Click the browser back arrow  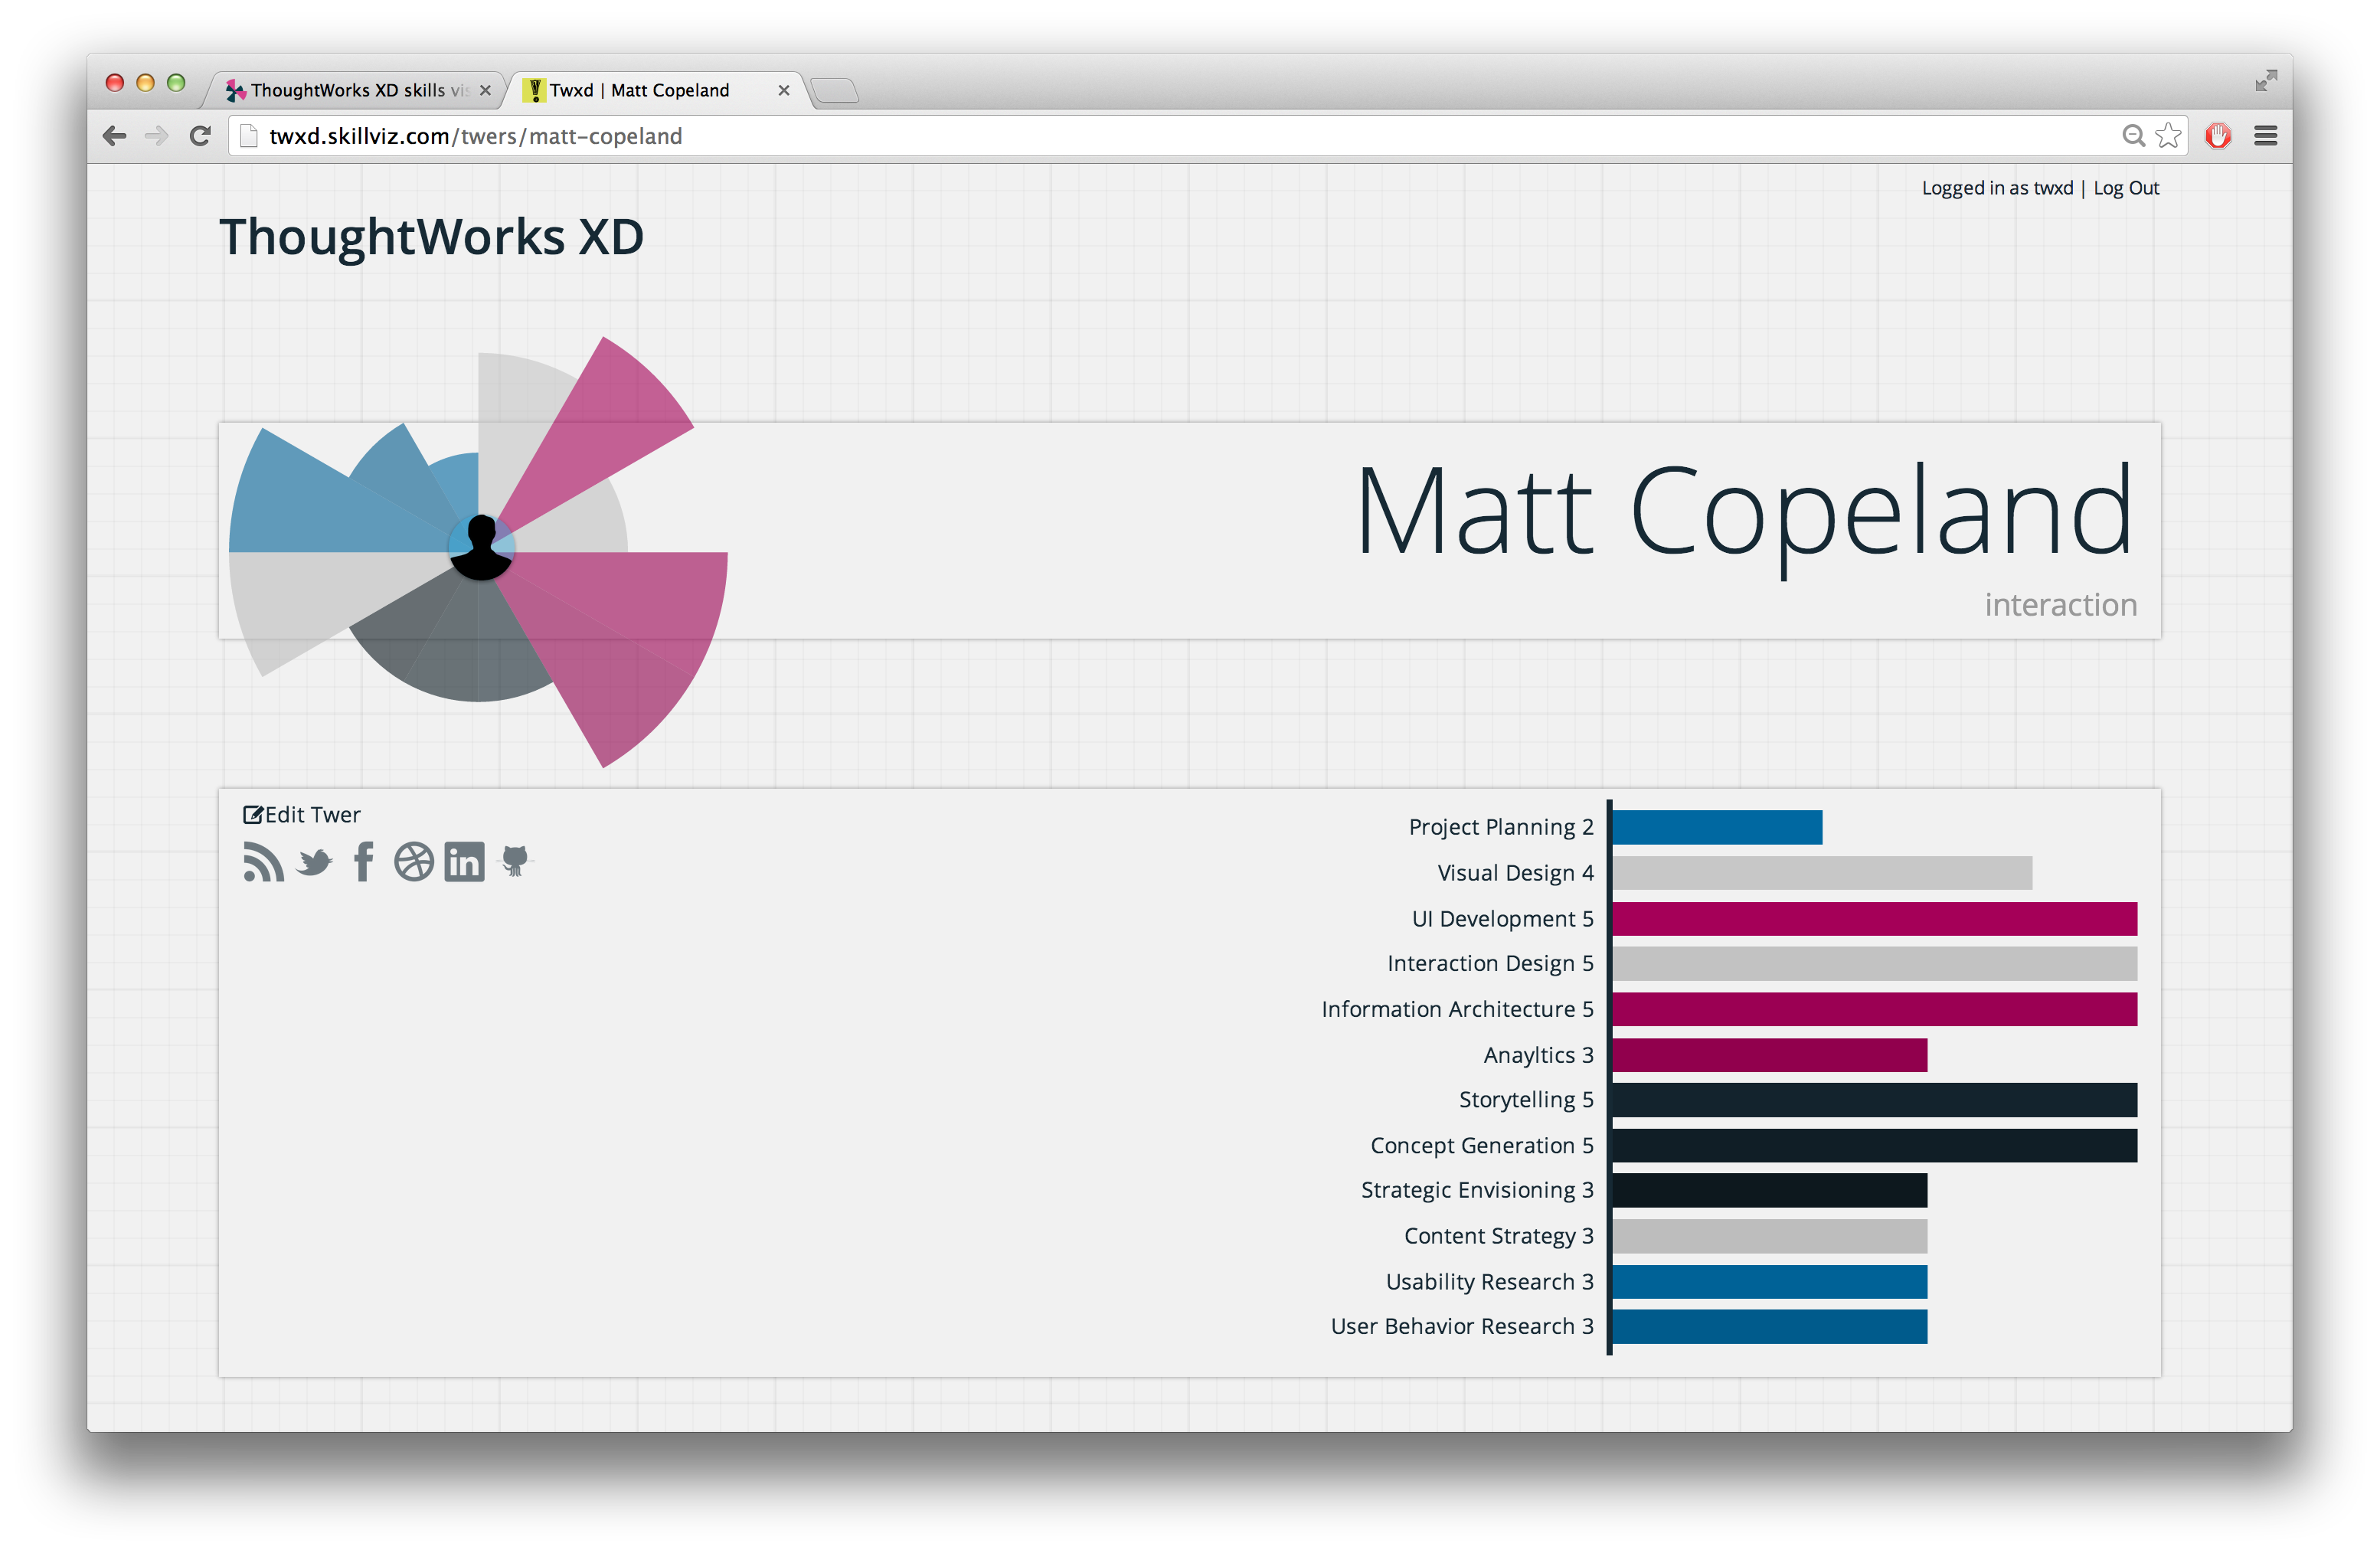[x=115, y=136]
